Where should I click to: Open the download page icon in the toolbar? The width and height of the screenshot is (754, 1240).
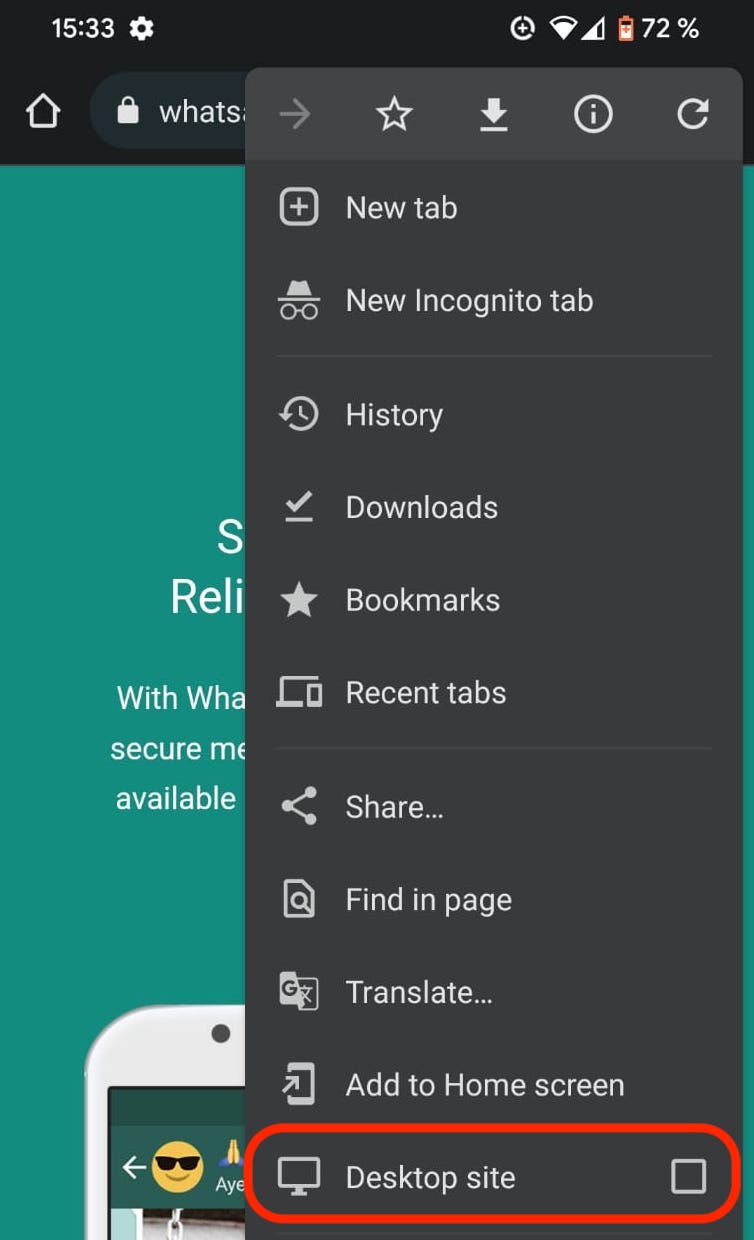click(493, 113)
